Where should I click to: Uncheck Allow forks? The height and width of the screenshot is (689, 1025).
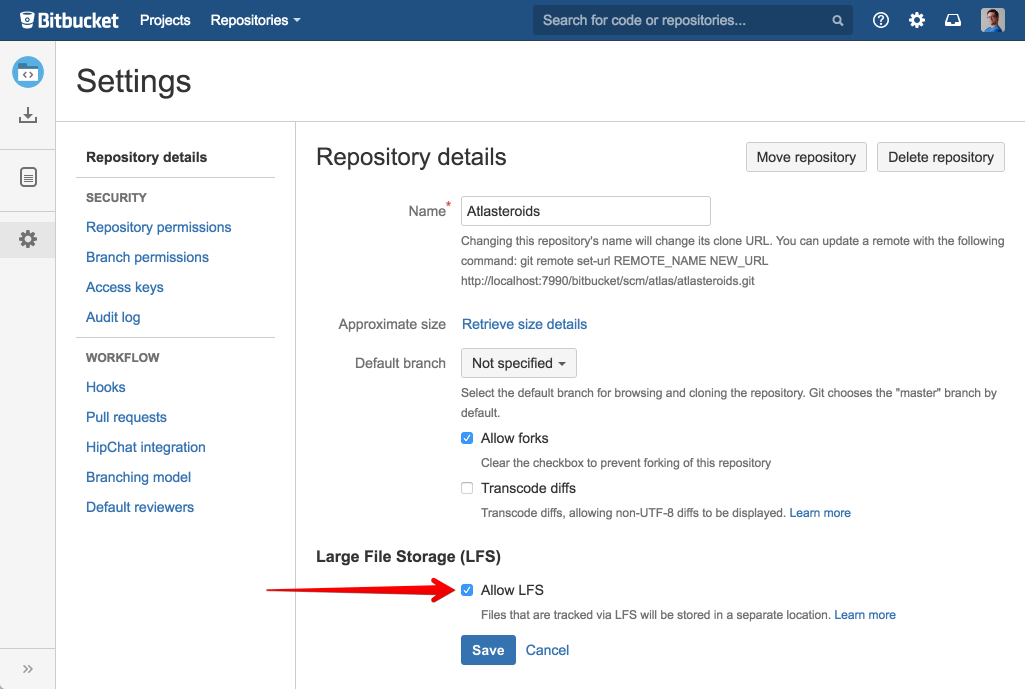point(467,438)
